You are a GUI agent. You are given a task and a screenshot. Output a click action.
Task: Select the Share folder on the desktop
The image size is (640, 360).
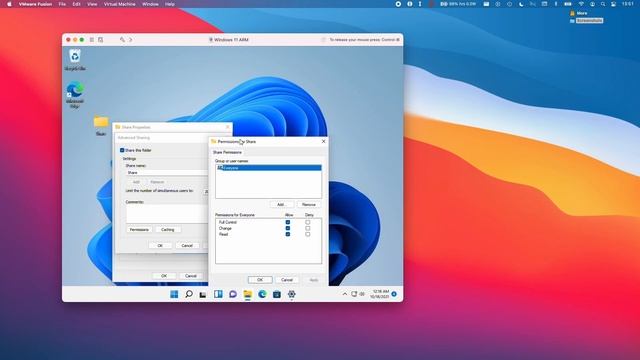(100, 126)
